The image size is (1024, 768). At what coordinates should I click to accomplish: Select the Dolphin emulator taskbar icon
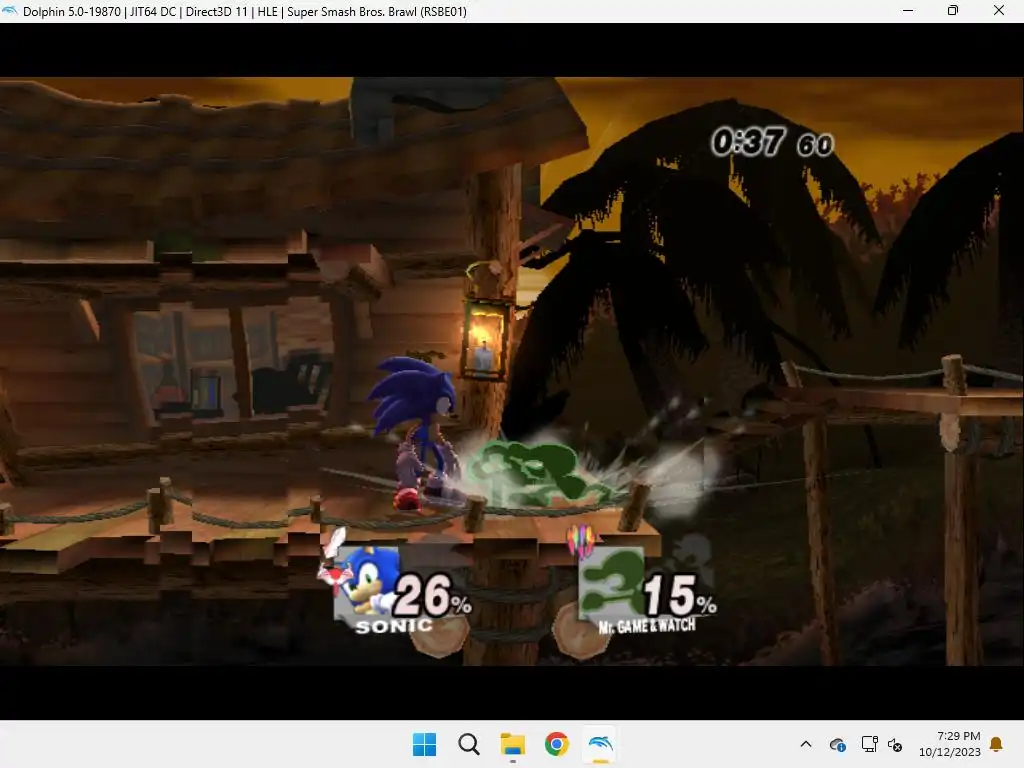pos(600,744)
